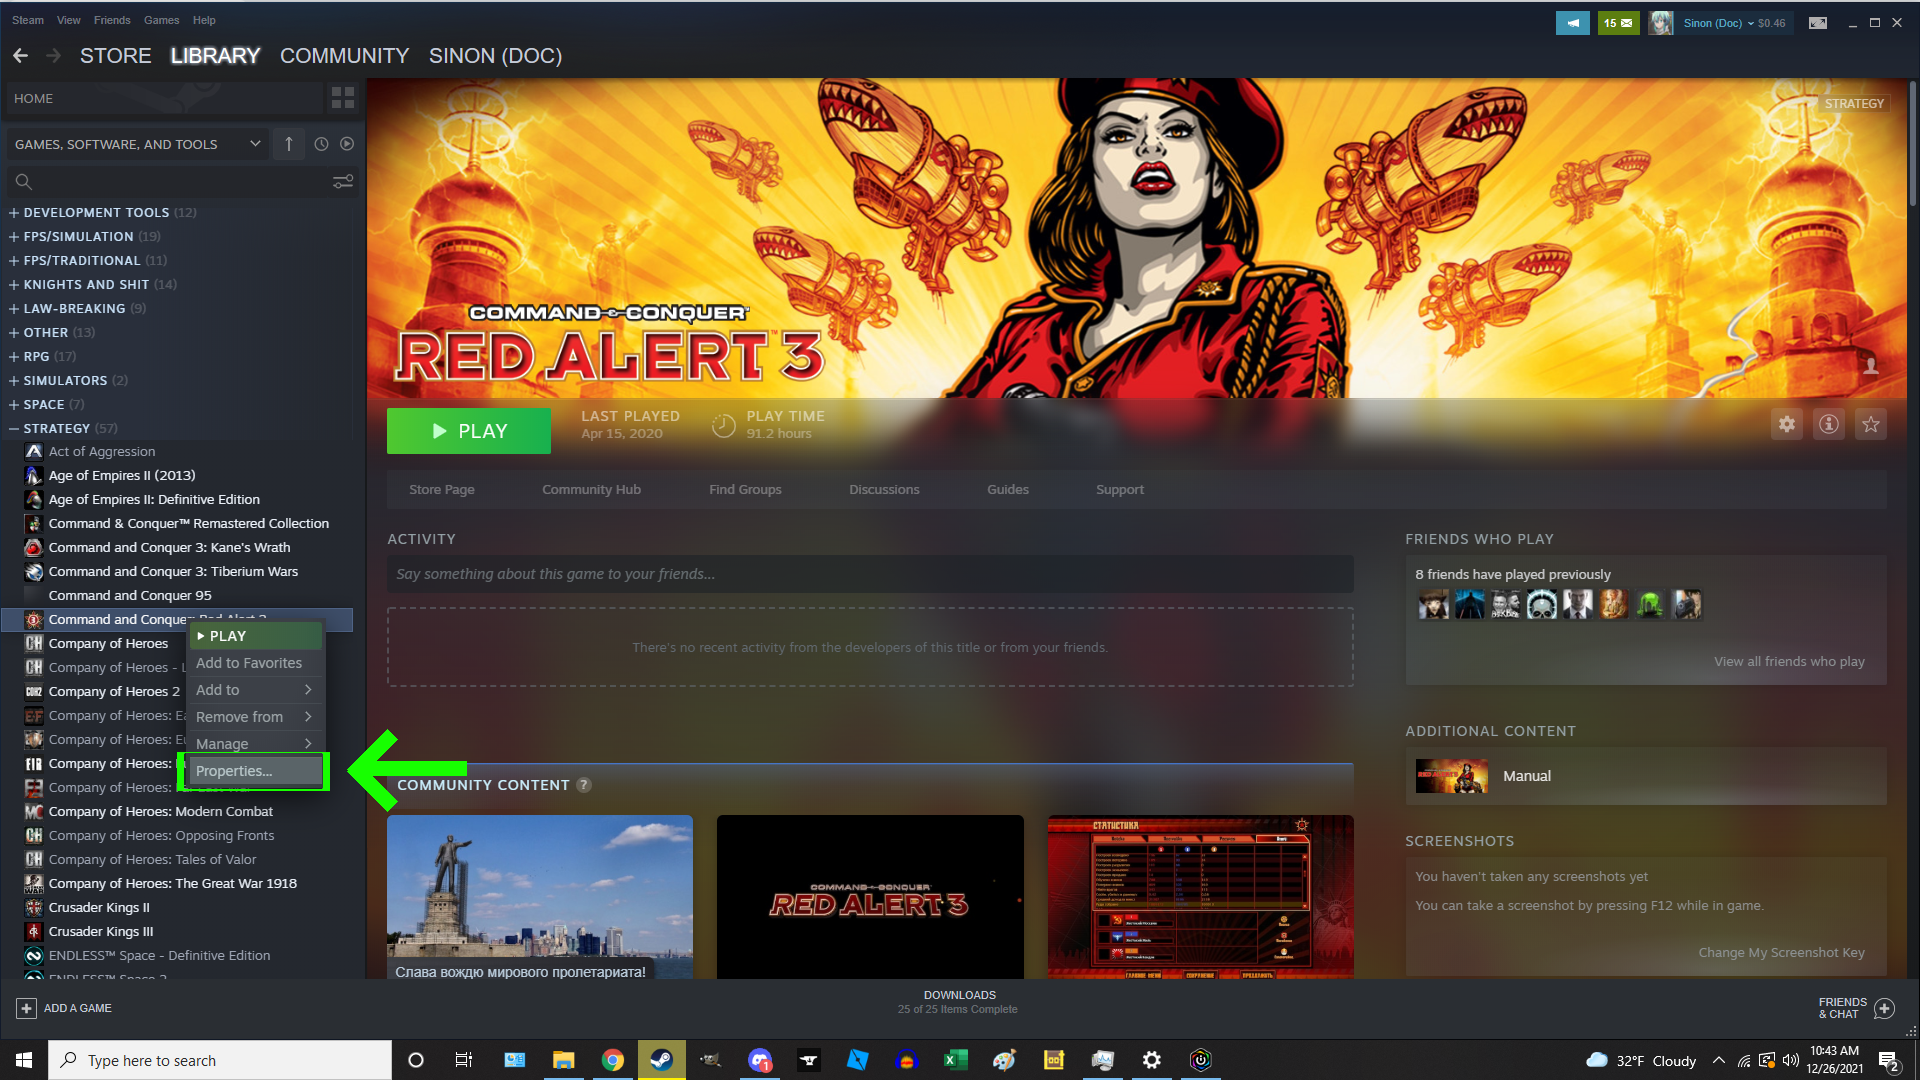This screenshot has width=1920, height=1080.
Task: Click the back navigation arrow
Action: pyautogui.click(x=20, y=56)
